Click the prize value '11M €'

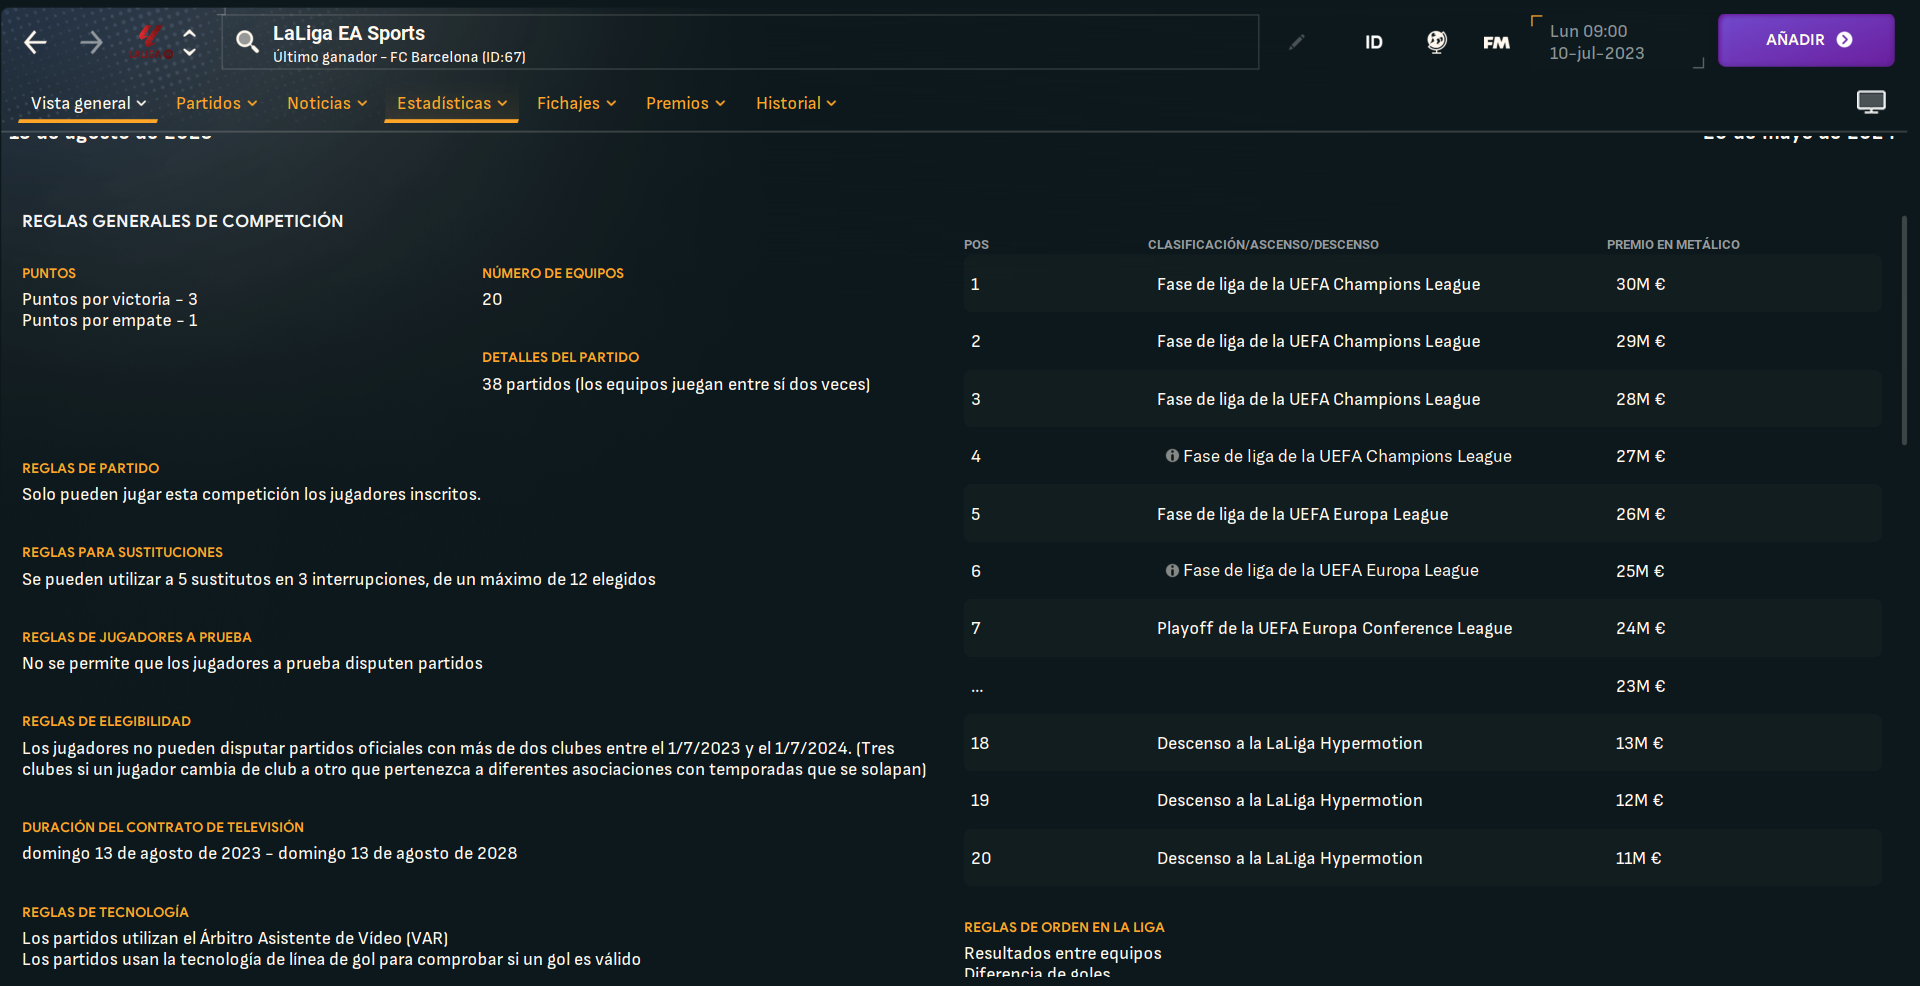tap(1638, 858)
